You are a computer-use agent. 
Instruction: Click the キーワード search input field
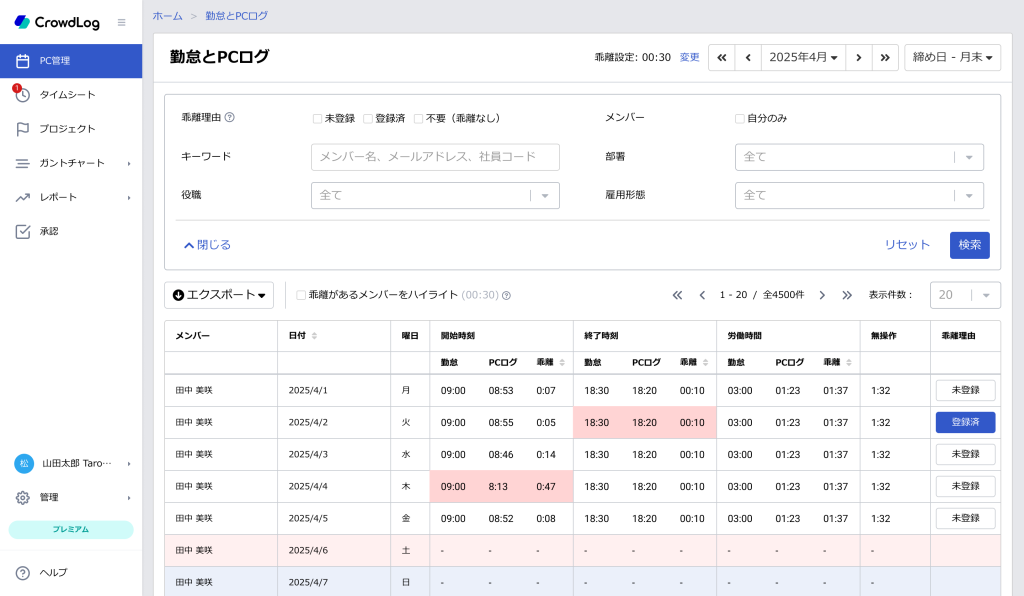point(435,157)
